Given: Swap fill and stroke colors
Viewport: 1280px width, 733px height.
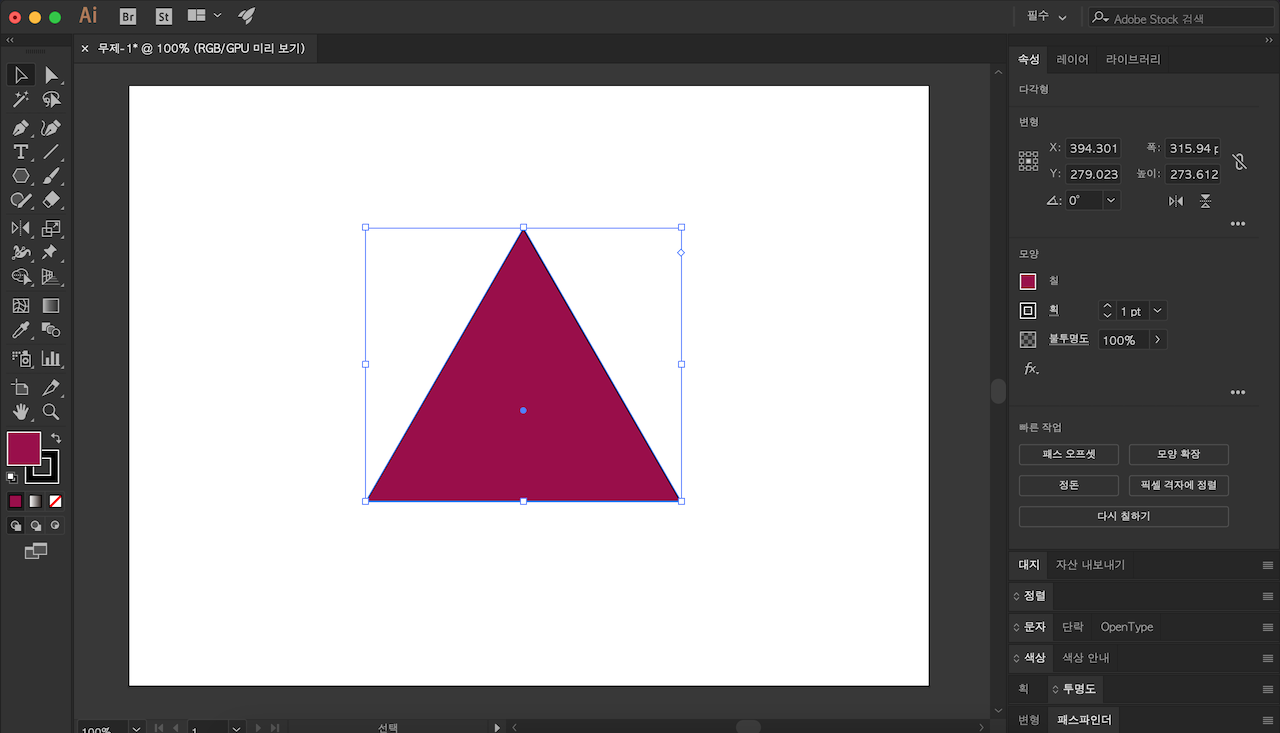Looking at the screenshot, I should click(x=56, y=438).
